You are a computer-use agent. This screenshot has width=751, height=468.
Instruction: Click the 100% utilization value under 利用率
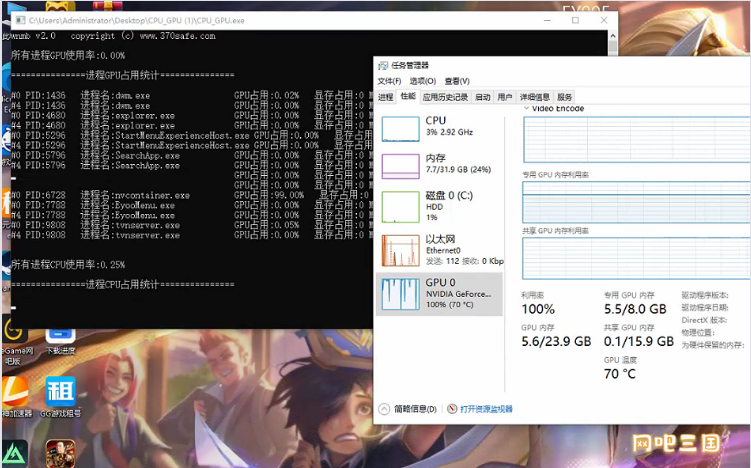(x=538, y=309)
